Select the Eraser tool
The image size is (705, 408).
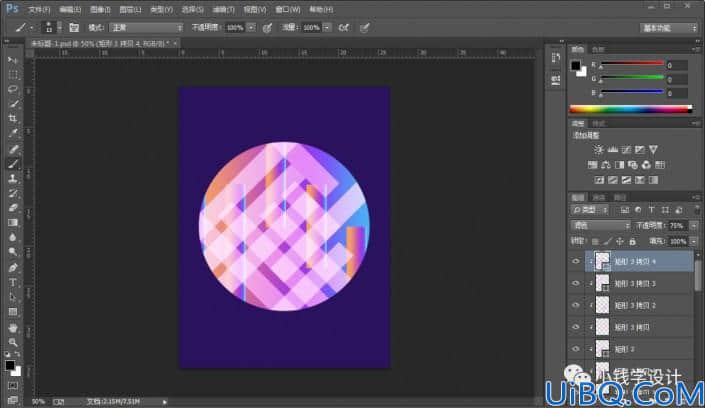pyautogui.click(x=13, y=208)
